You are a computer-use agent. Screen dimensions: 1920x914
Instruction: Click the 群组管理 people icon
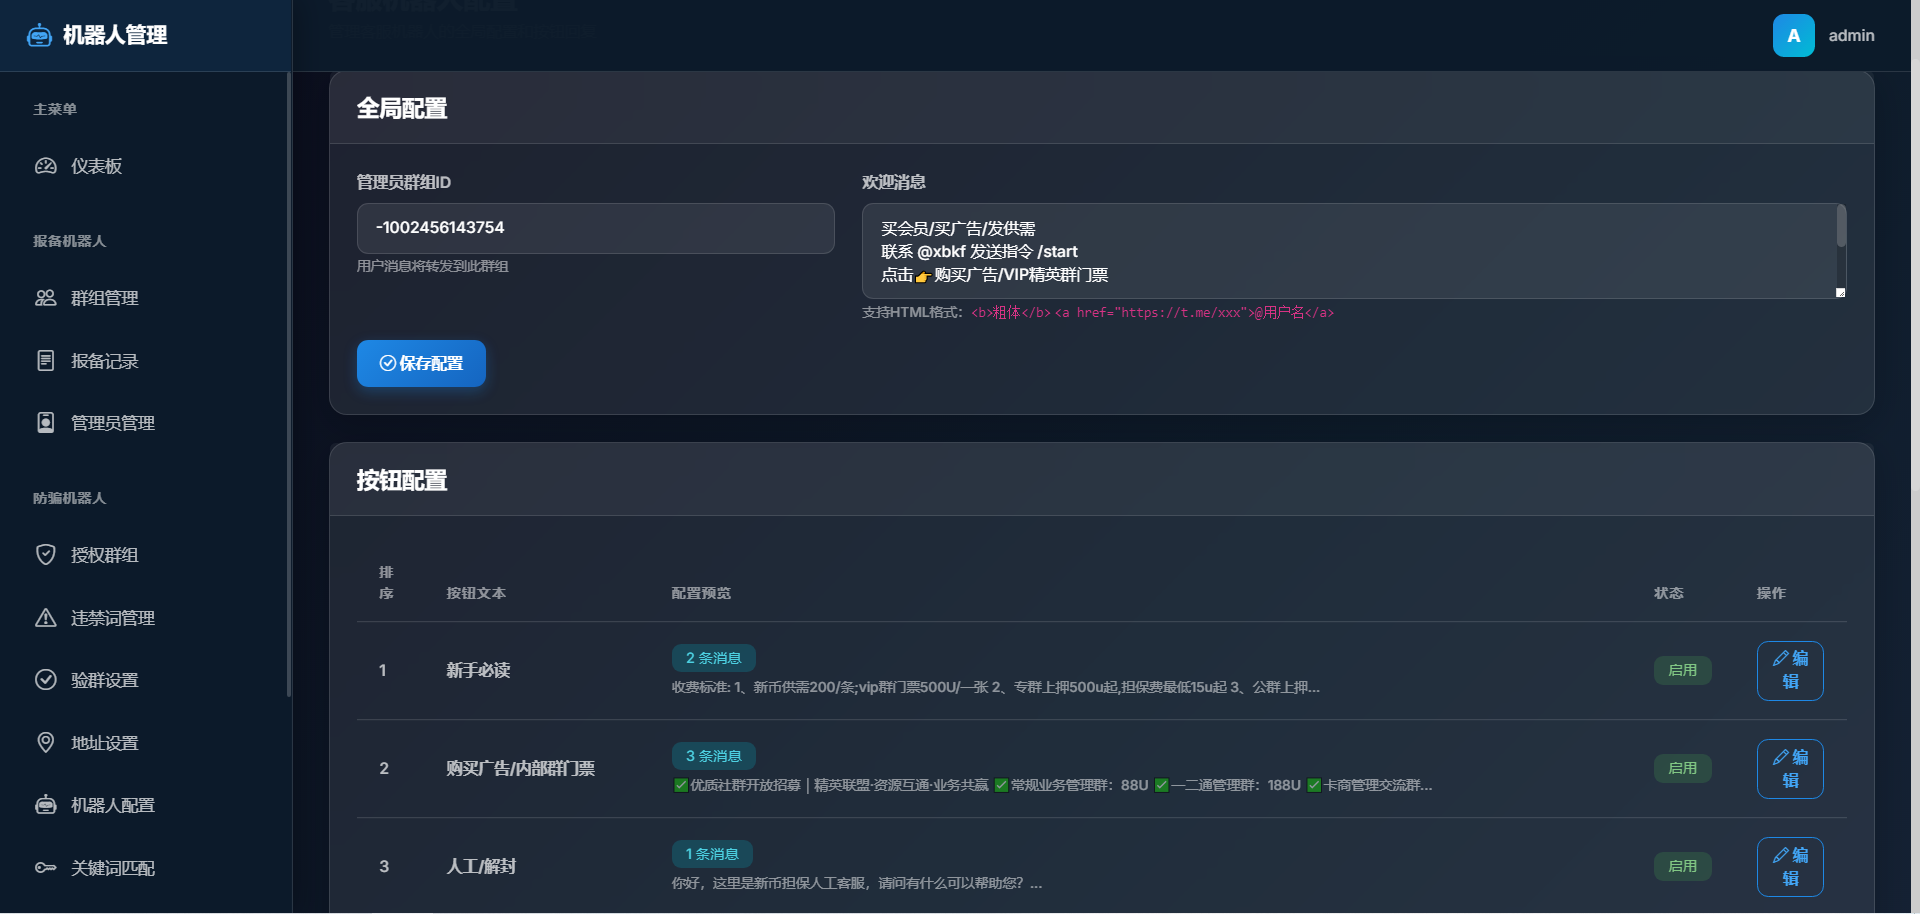(x=46, y=298)
